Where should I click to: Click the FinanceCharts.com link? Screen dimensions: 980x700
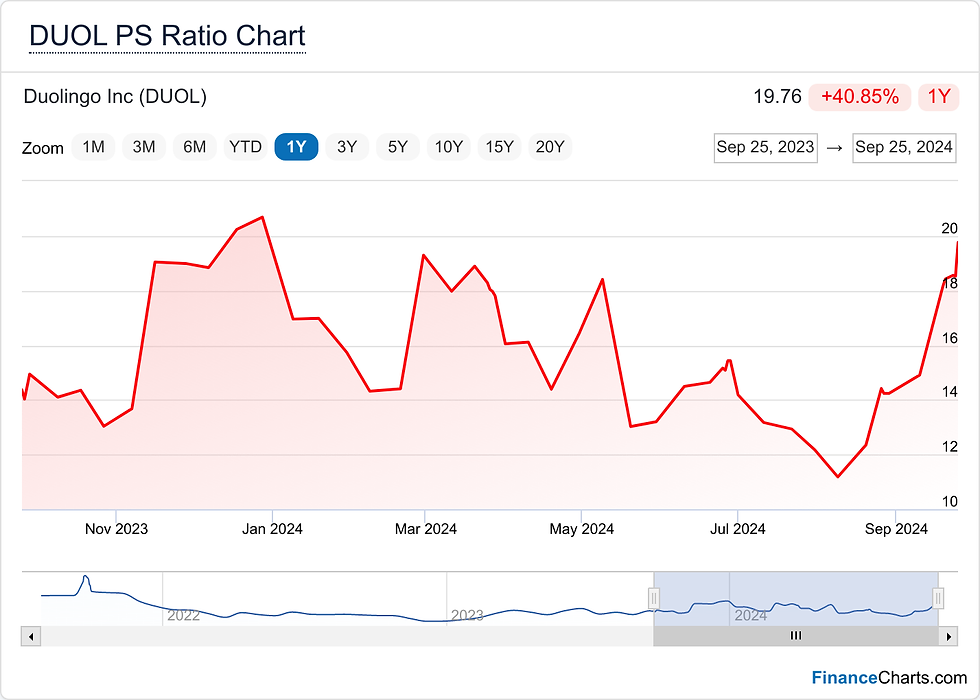[x=889, y=677]
